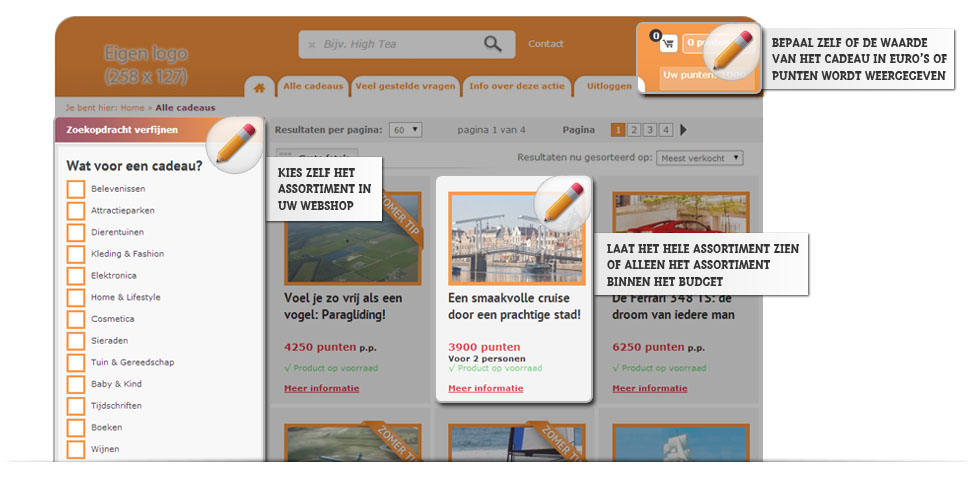
Task: Enable the Wijnen checkbox
Action: click(76, 449)
